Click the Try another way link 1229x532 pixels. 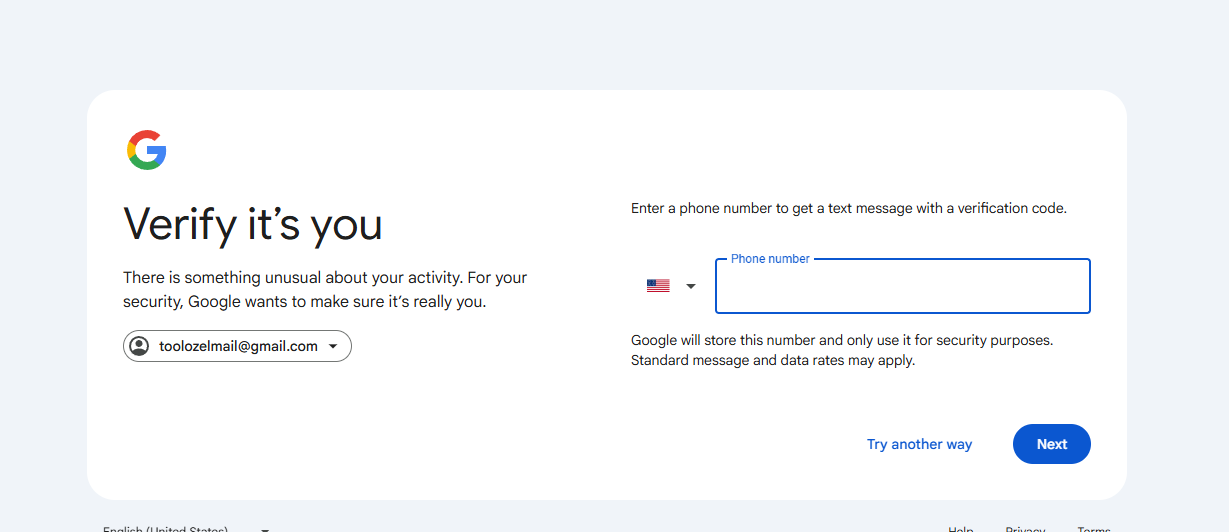click(919, 444)
